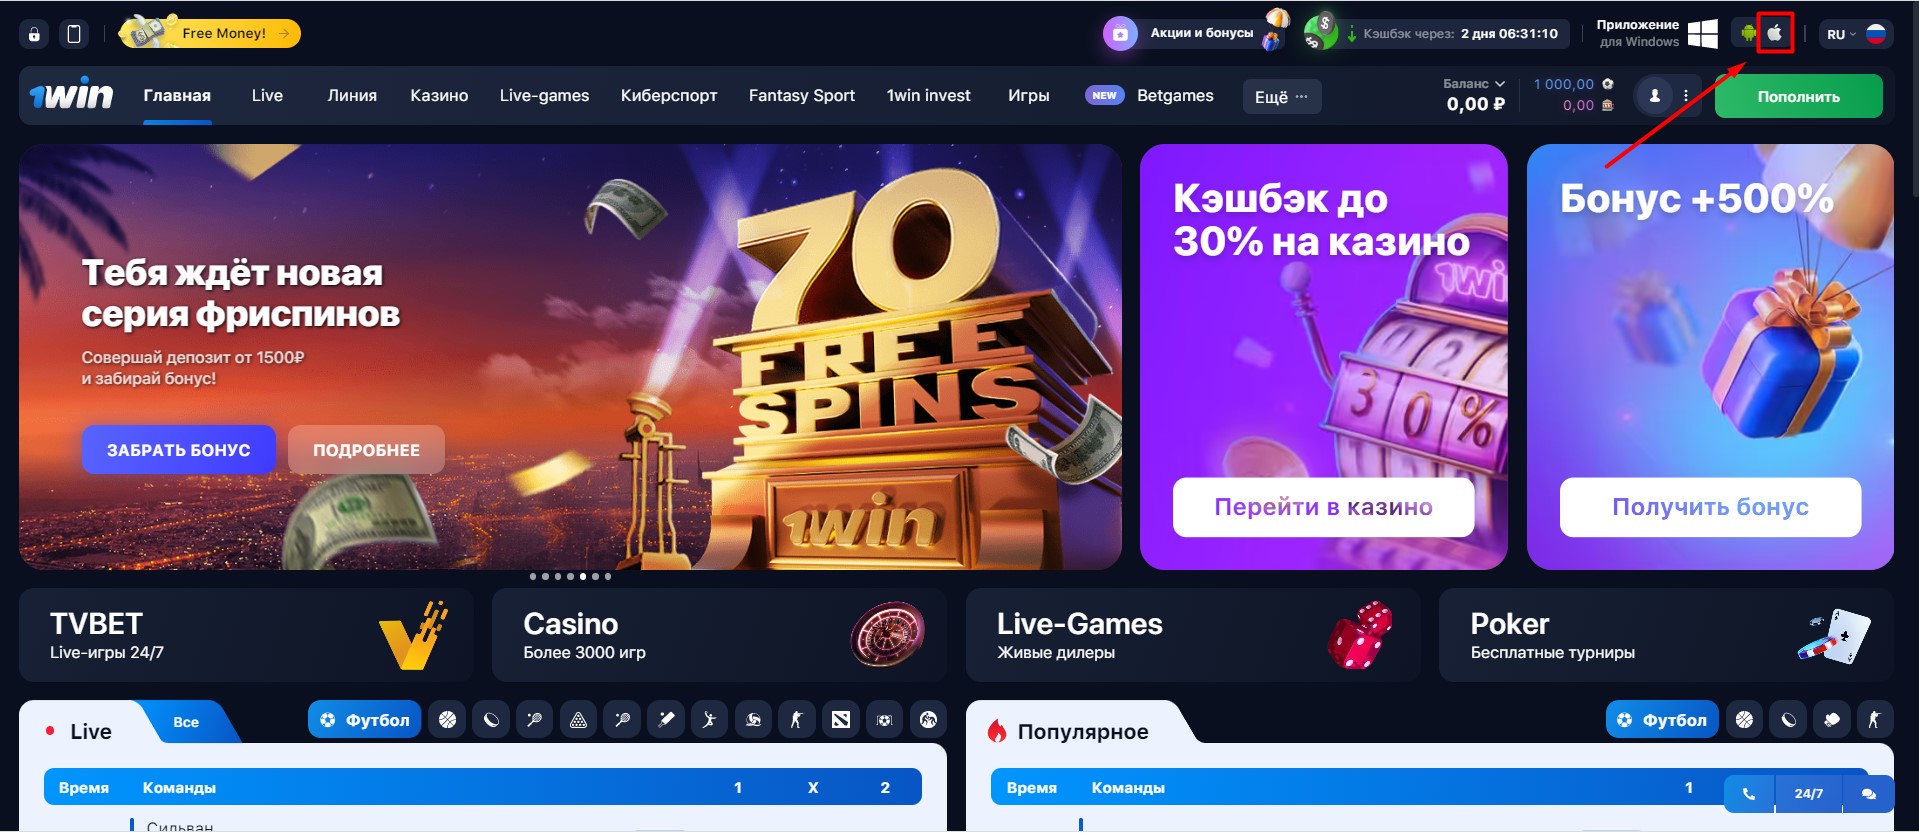Open the Apple iOS app download icon
Screen dimensions: 1919x833
pyautogui.click(x=1775, y=33)
